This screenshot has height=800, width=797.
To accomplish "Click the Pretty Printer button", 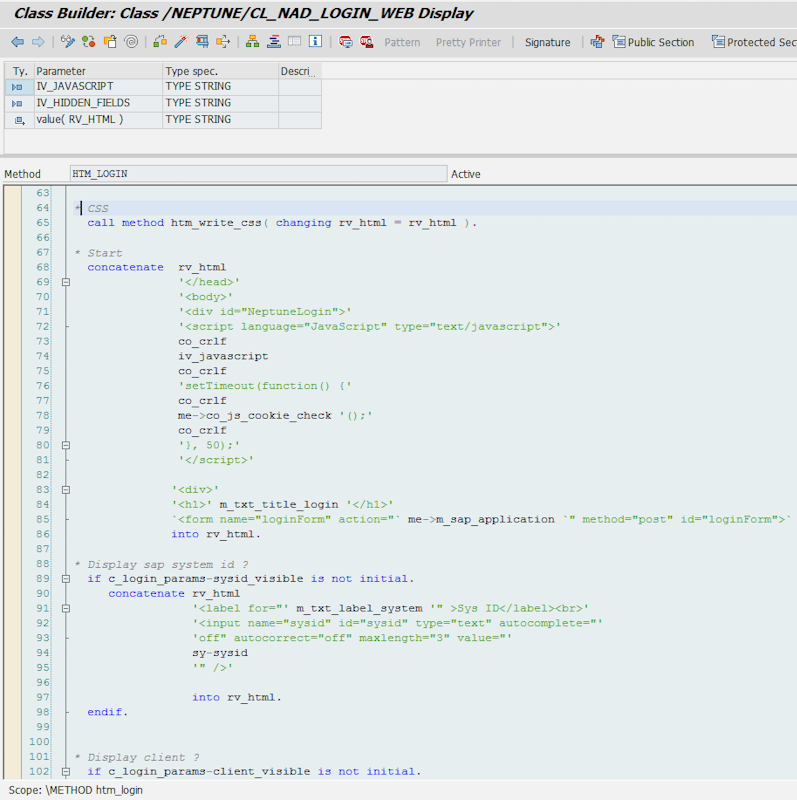I will pos(468,42).
